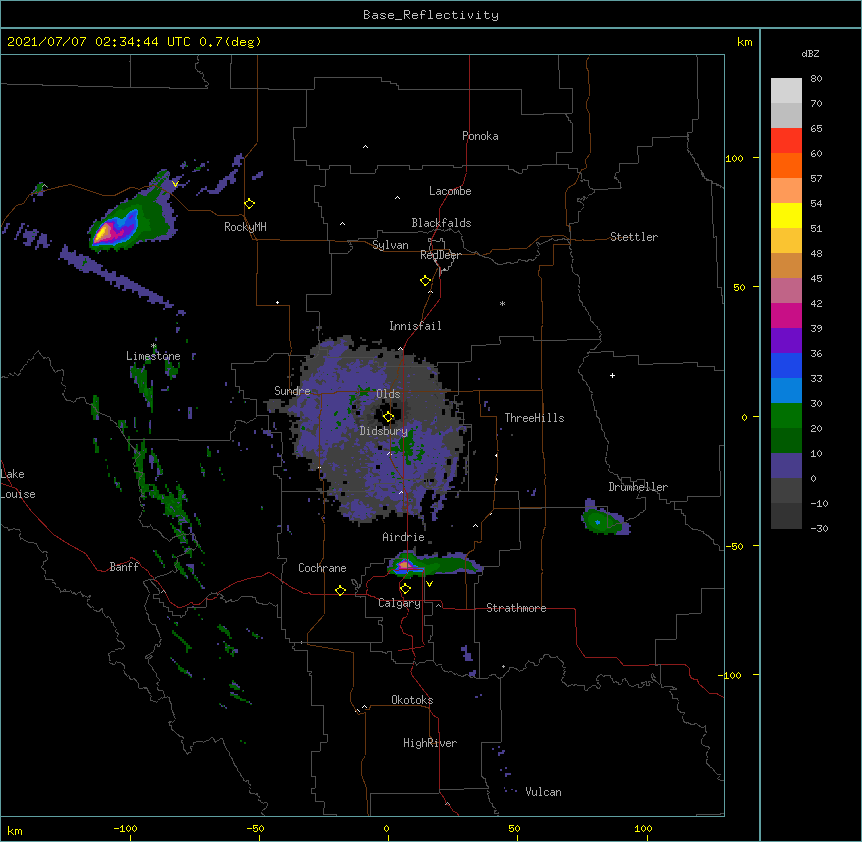
Task: Click the white asterisk marker east of Innisfail
Action: click(502, 303)
